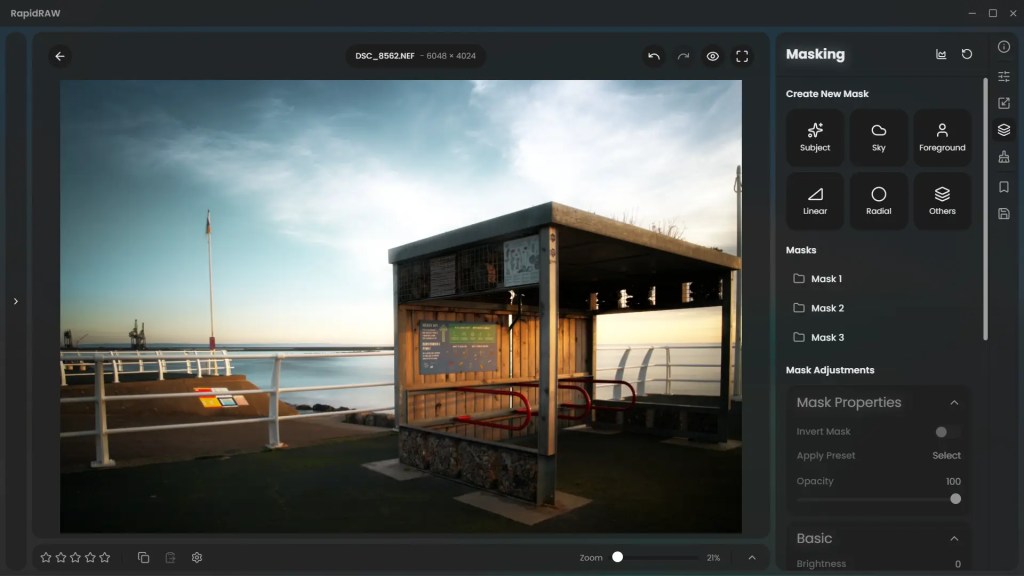Expand the left side panel
Viewport: 1024px width, 576px height.
pos(15,301)
